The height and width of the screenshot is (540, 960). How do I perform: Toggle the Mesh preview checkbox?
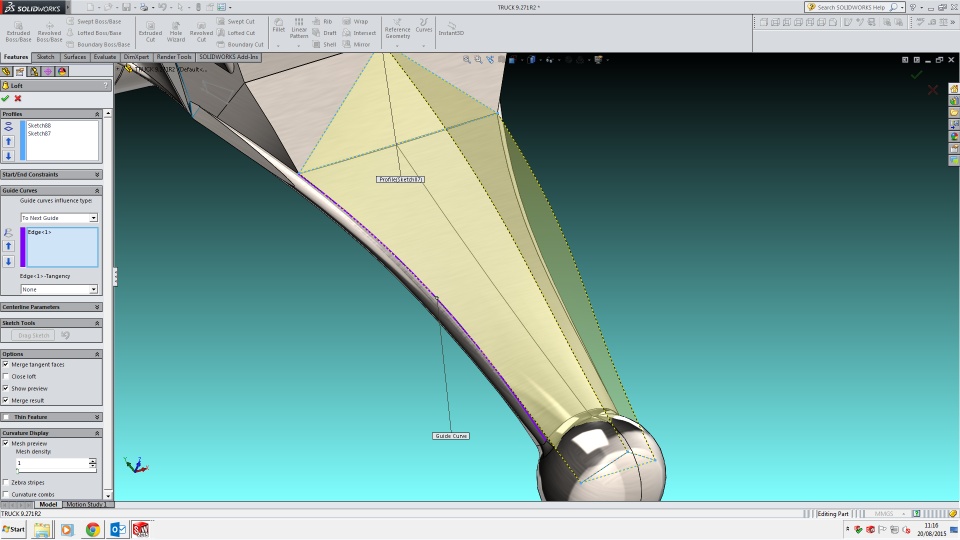pyautogui.click(x=6, y=443)
